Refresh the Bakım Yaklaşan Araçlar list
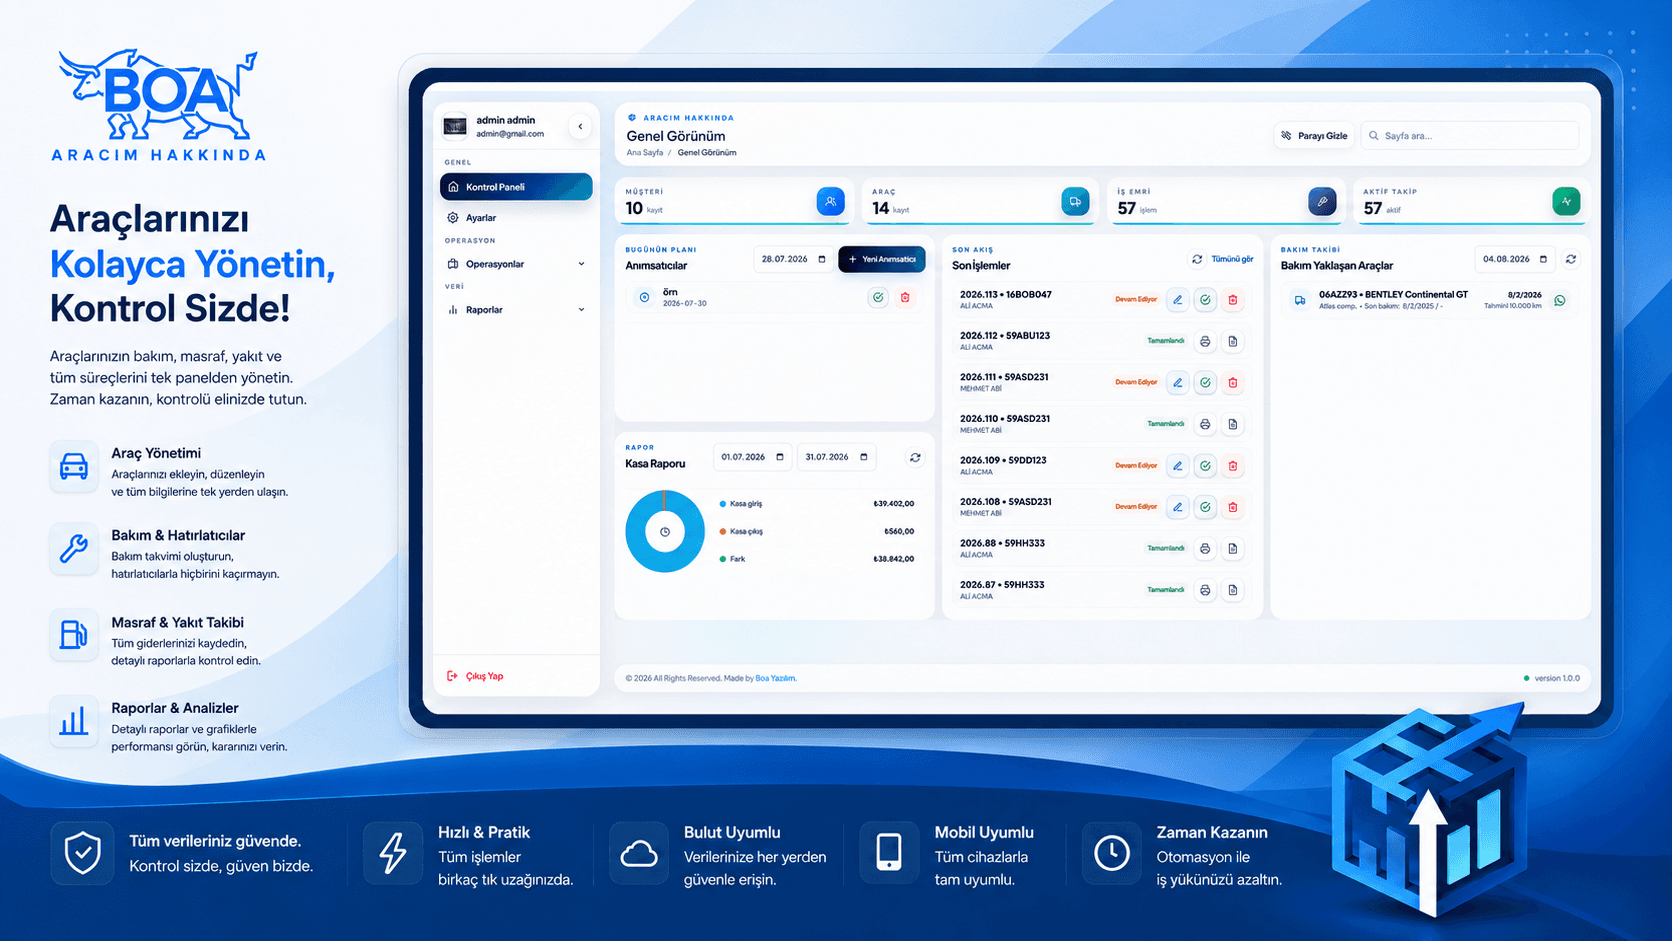 click(x=1571, y=259)
